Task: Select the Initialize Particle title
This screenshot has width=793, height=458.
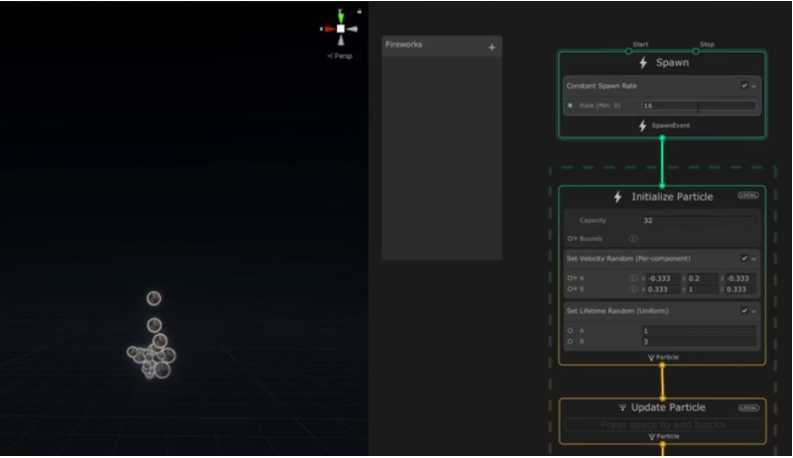Action: click(672, 197)
